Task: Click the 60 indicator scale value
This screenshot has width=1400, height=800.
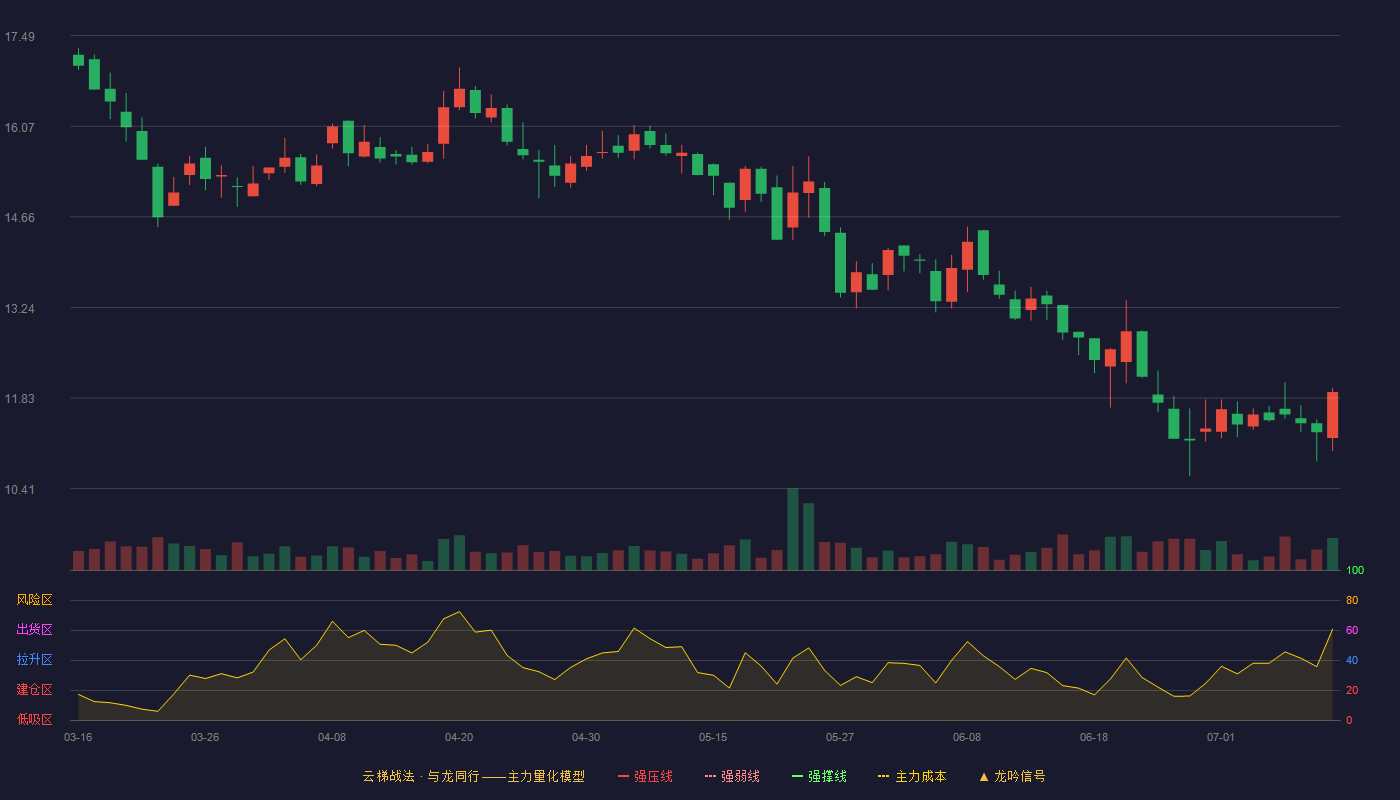Action: (1352, 630)
